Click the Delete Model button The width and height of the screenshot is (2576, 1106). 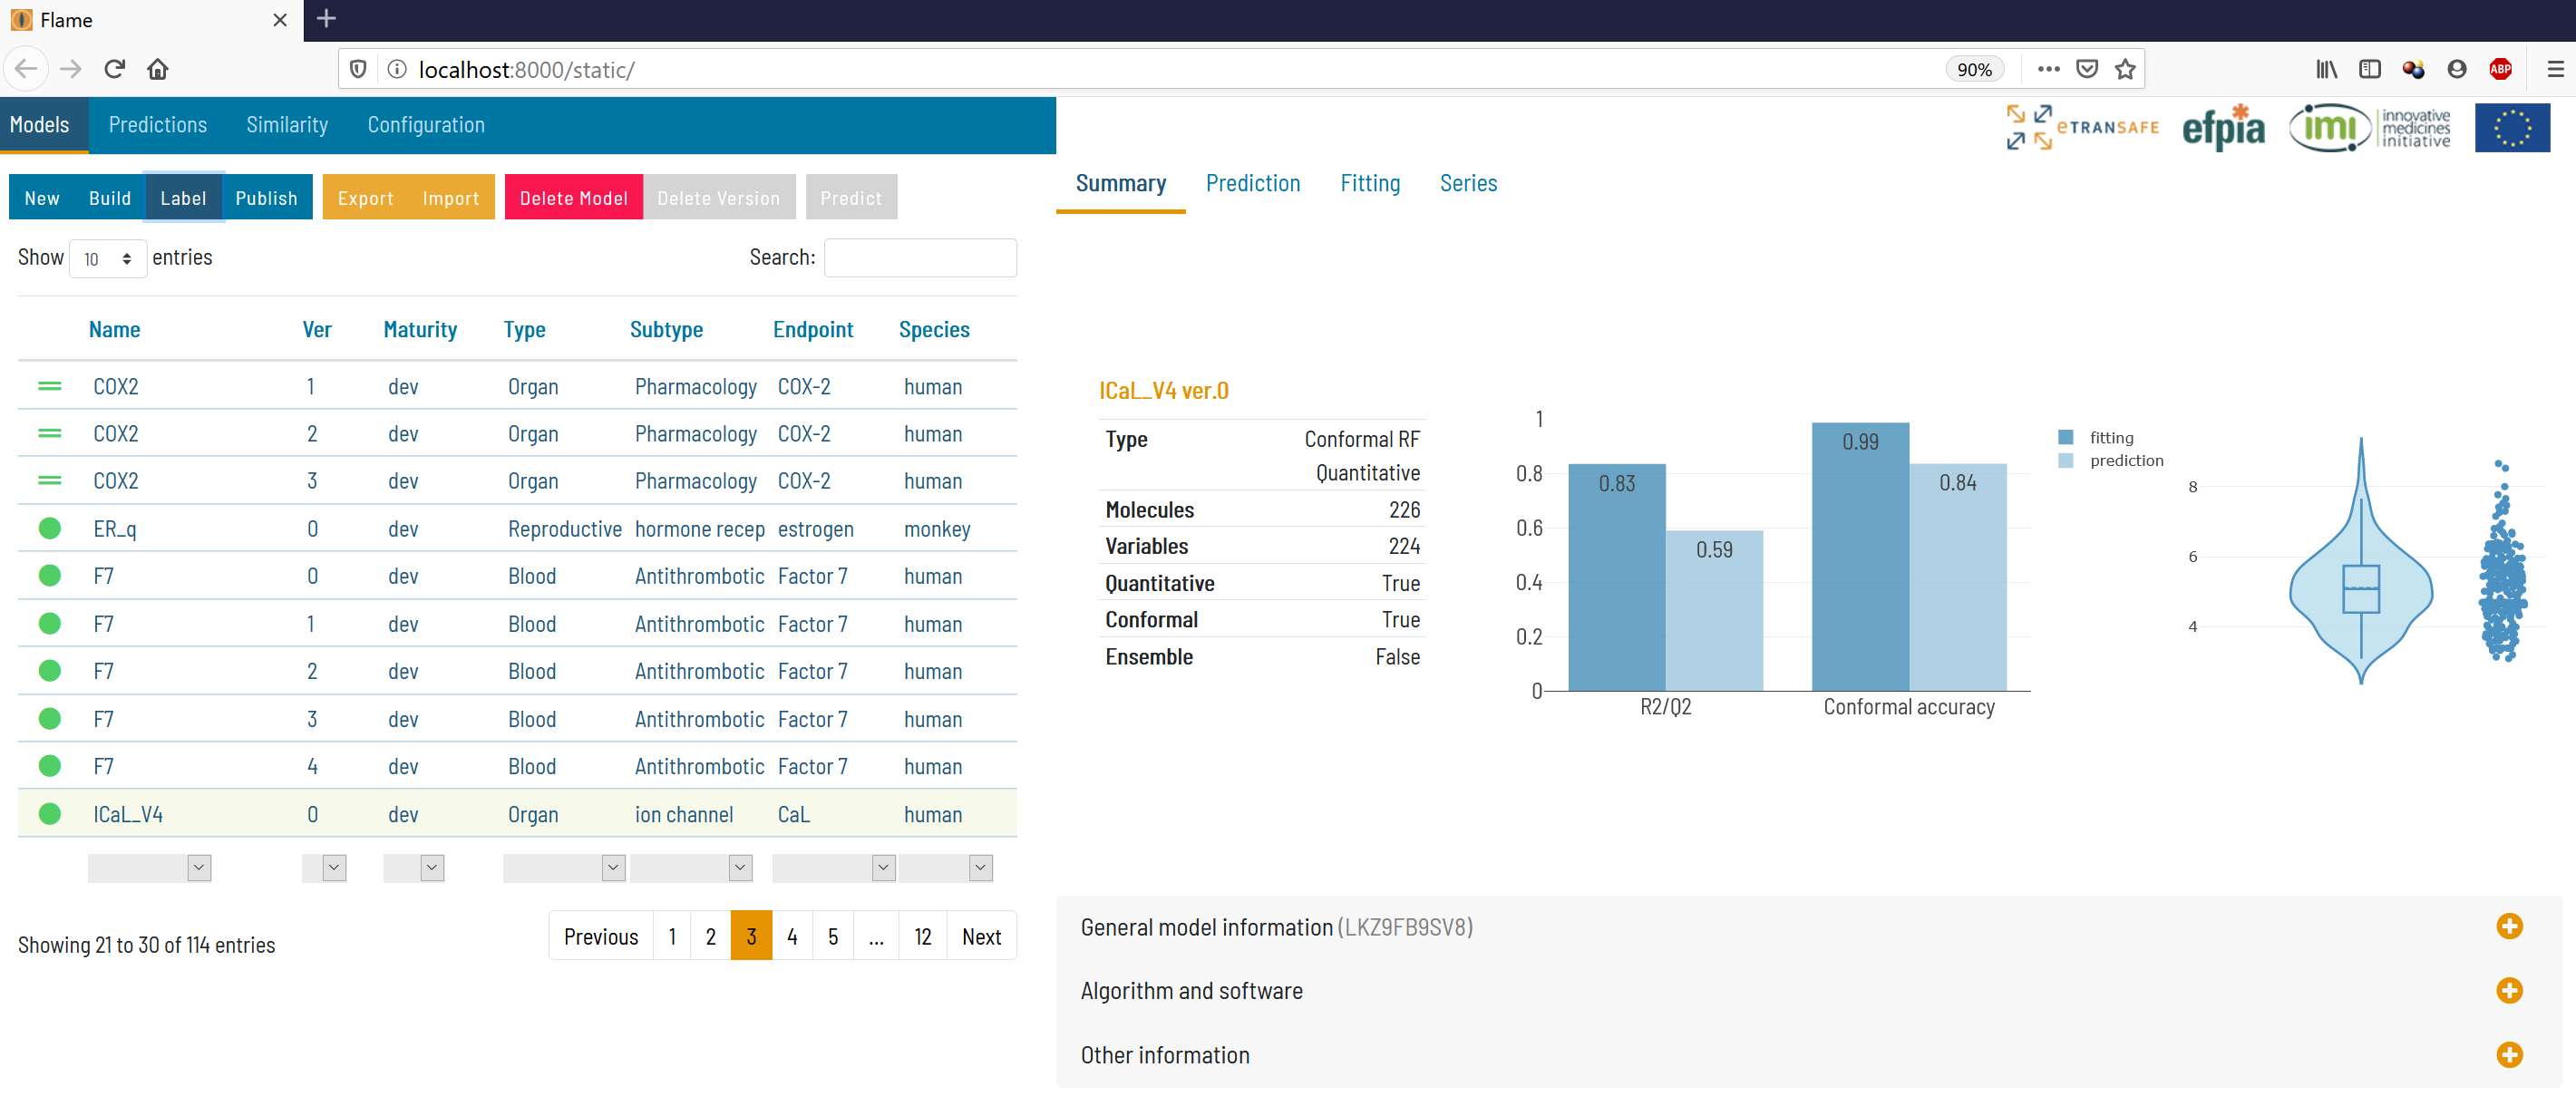point(573,198)
